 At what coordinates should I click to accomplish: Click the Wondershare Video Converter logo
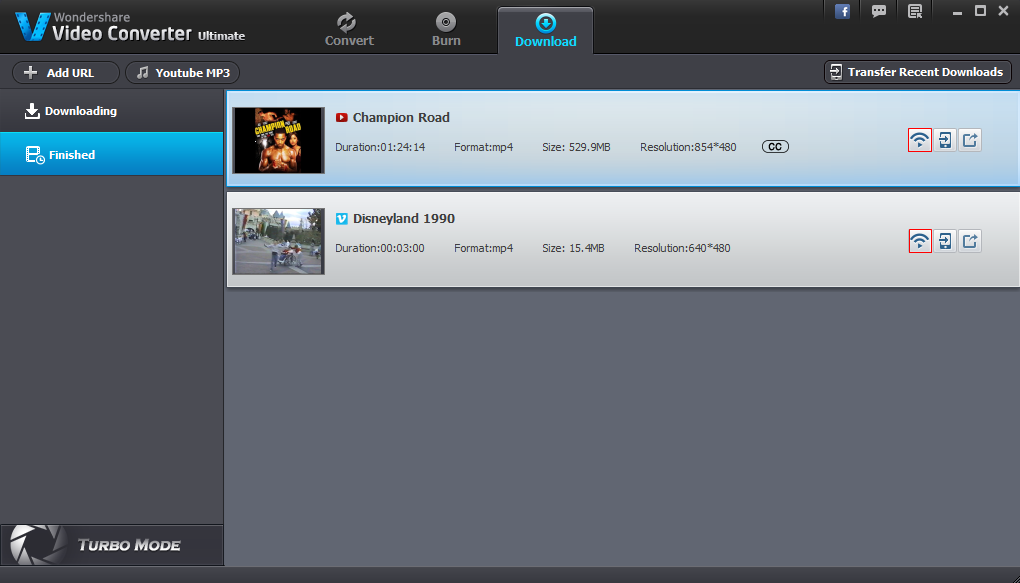point(130,27)
